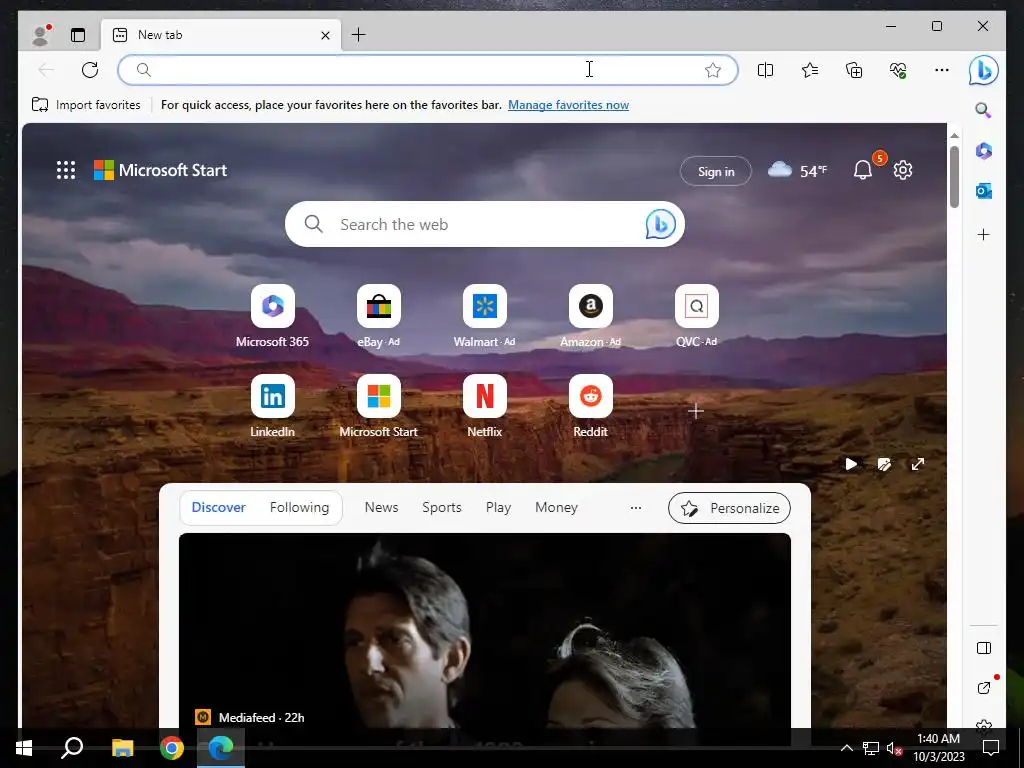
Task: Refresh the current page
Action: 90,70
